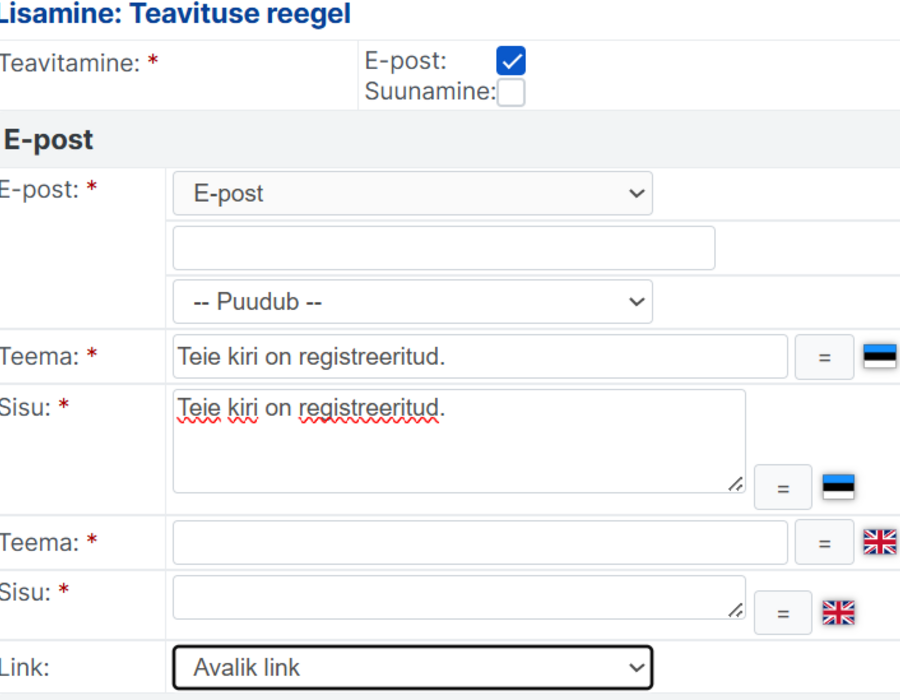Click '=' button beside Estonian Sisu textarea
This screenshot has height=700, width=900.
pyautogui.click(x=783, y=488)
